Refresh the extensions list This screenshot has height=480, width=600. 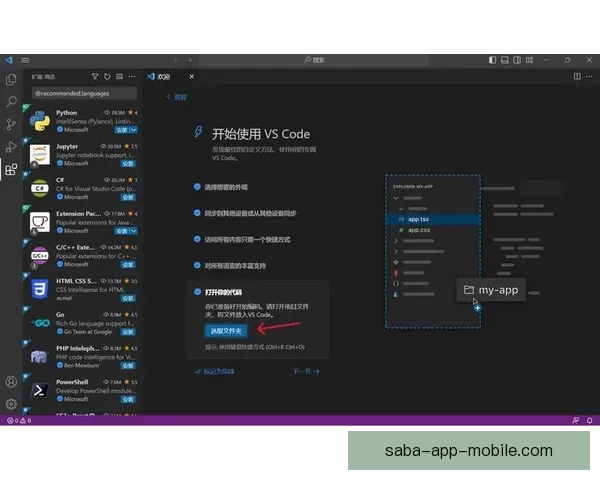[107, 77]
